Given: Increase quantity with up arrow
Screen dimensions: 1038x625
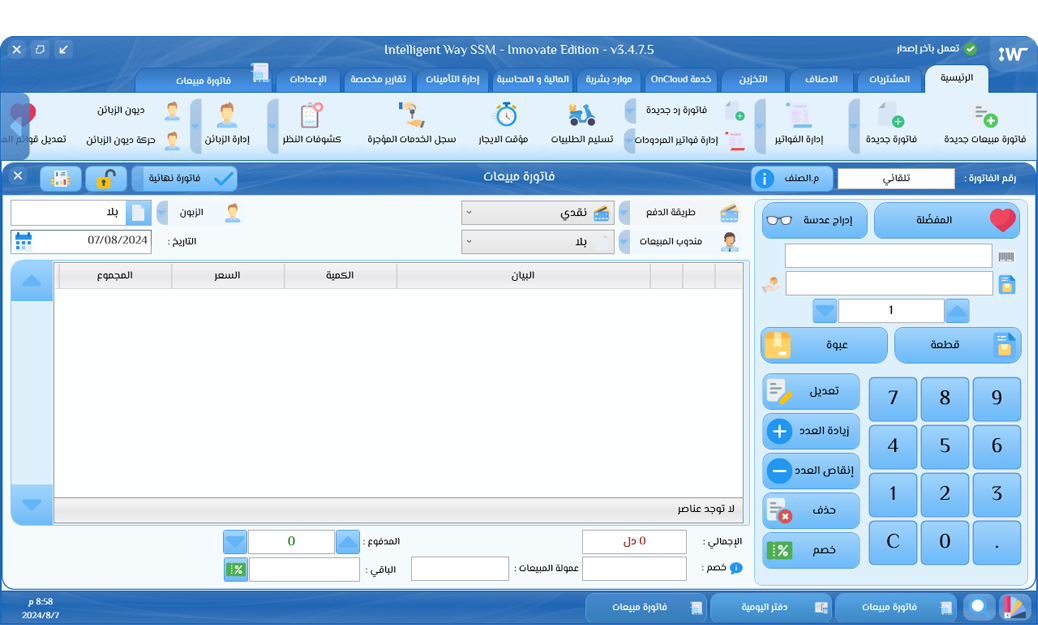Looking at the screenshot, I should pyautogui.click(x=957, y=311).
